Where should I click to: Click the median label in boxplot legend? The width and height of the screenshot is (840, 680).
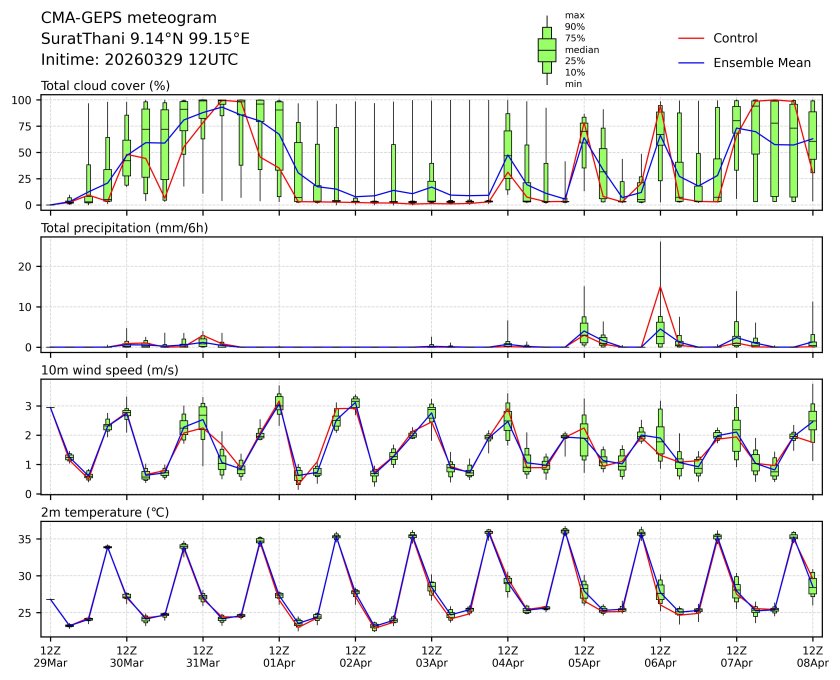pyautogui.click(x=576, y=49)
